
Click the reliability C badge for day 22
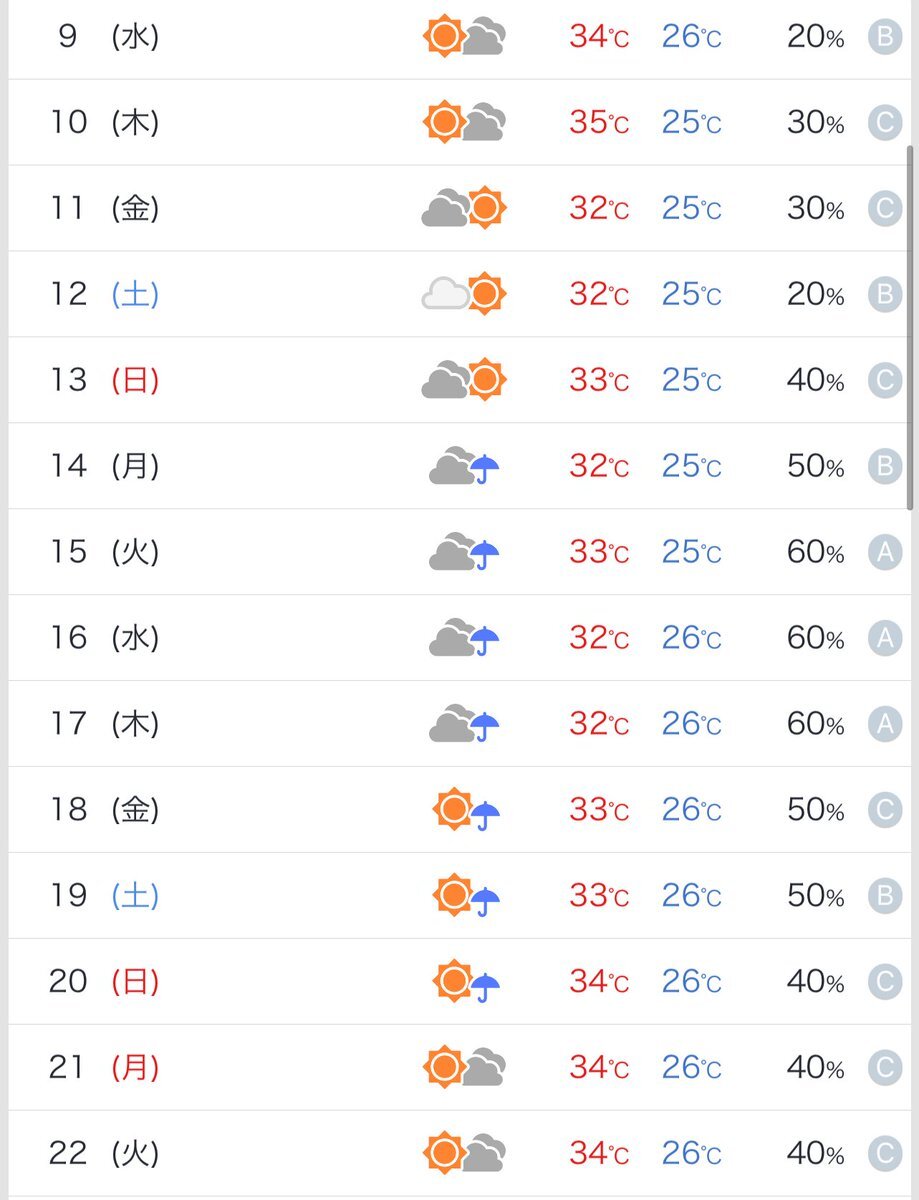coord(885,1154)
